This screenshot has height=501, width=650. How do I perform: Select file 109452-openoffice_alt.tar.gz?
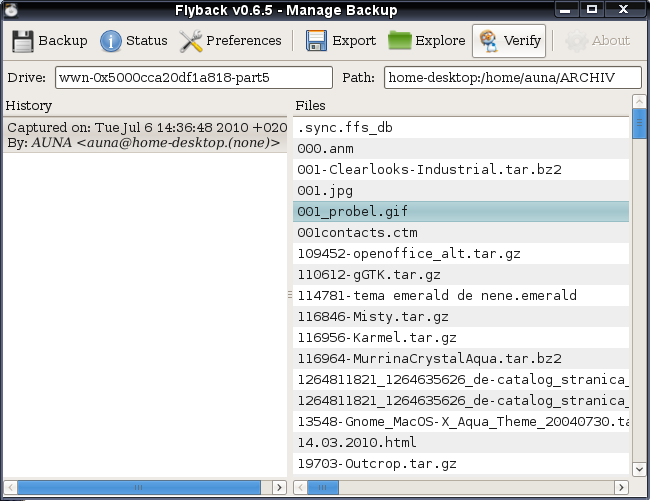click(461, 254)
